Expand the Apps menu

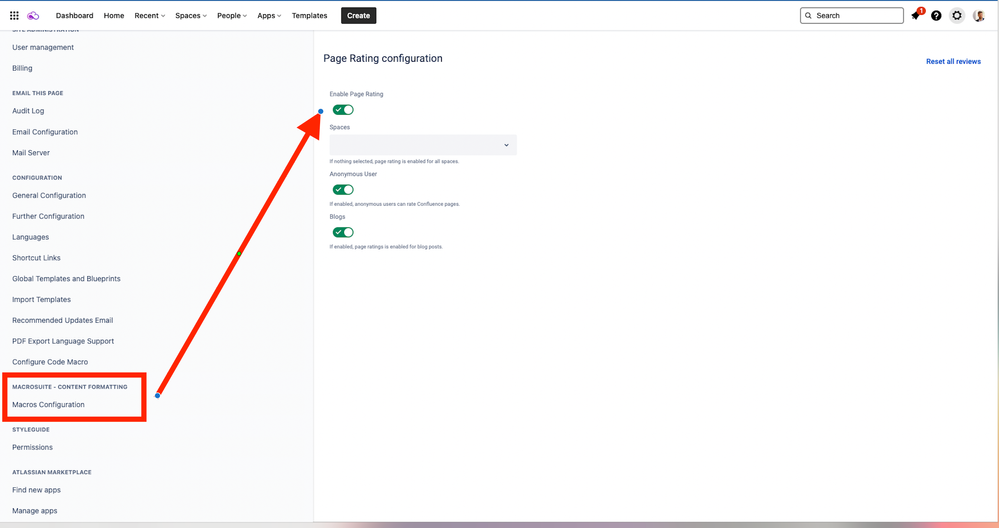click(x=269, y=15)
